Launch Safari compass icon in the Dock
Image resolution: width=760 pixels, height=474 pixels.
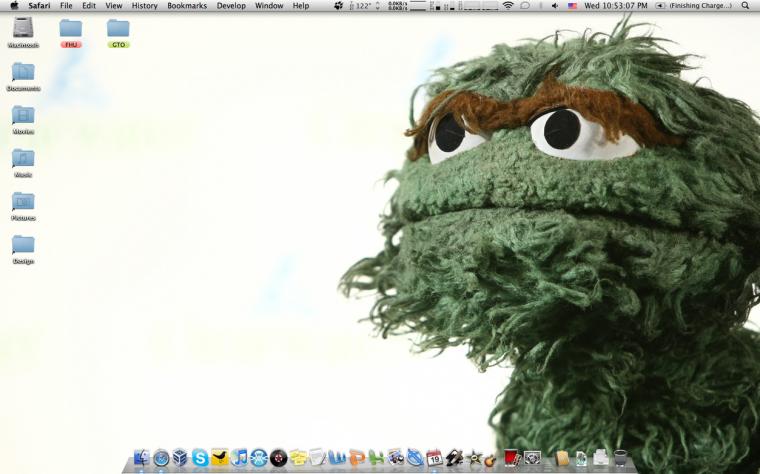[x=161, y=458]
